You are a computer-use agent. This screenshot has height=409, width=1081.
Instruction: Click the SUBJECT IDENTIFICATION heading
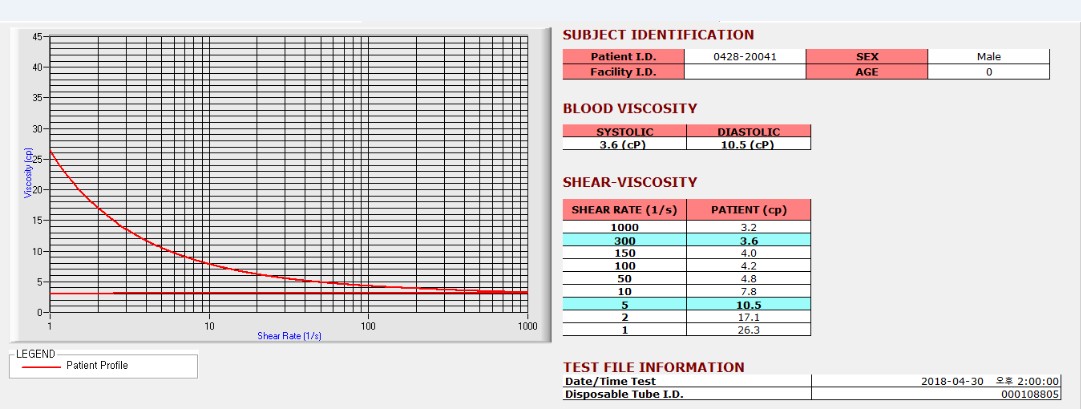pos(658,34)
